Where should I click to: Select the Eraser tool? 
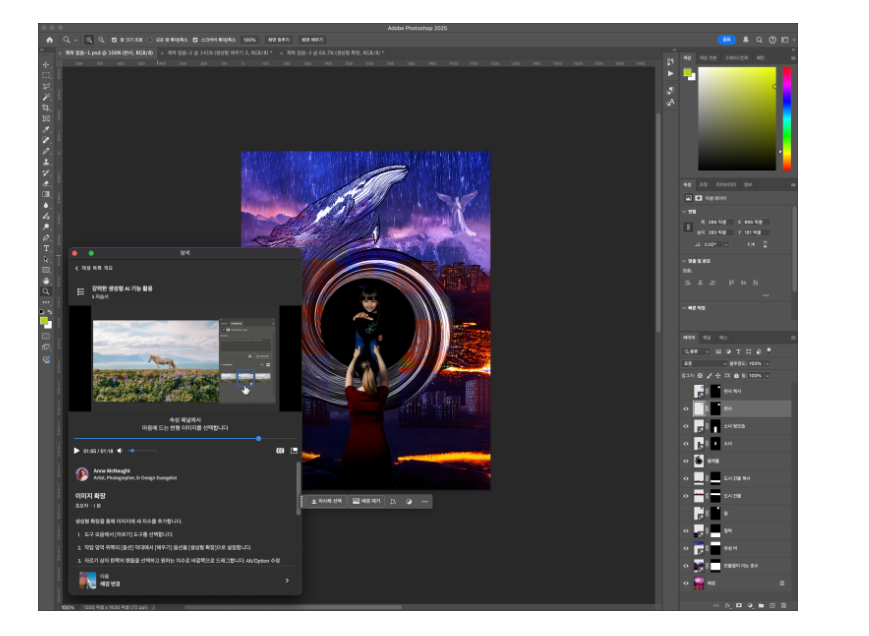coord(46,183)
